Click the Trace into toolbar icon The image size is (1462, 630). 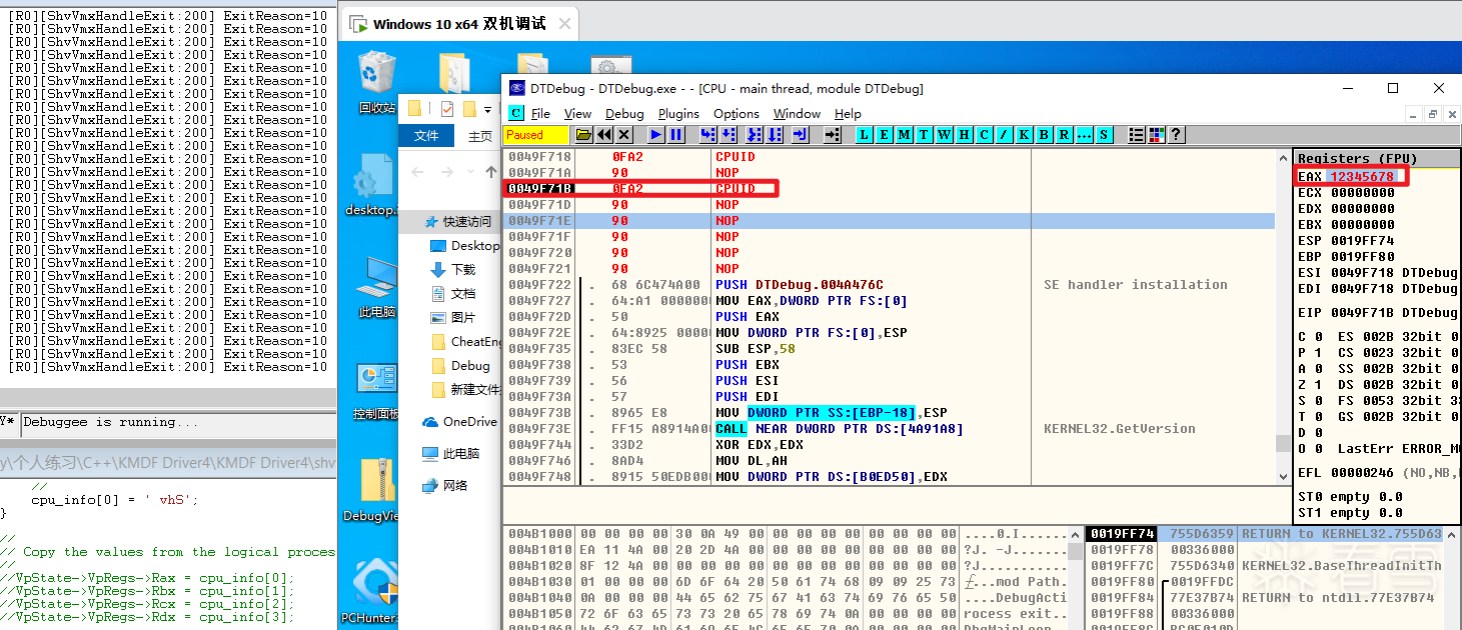click(x=755, y=134)
